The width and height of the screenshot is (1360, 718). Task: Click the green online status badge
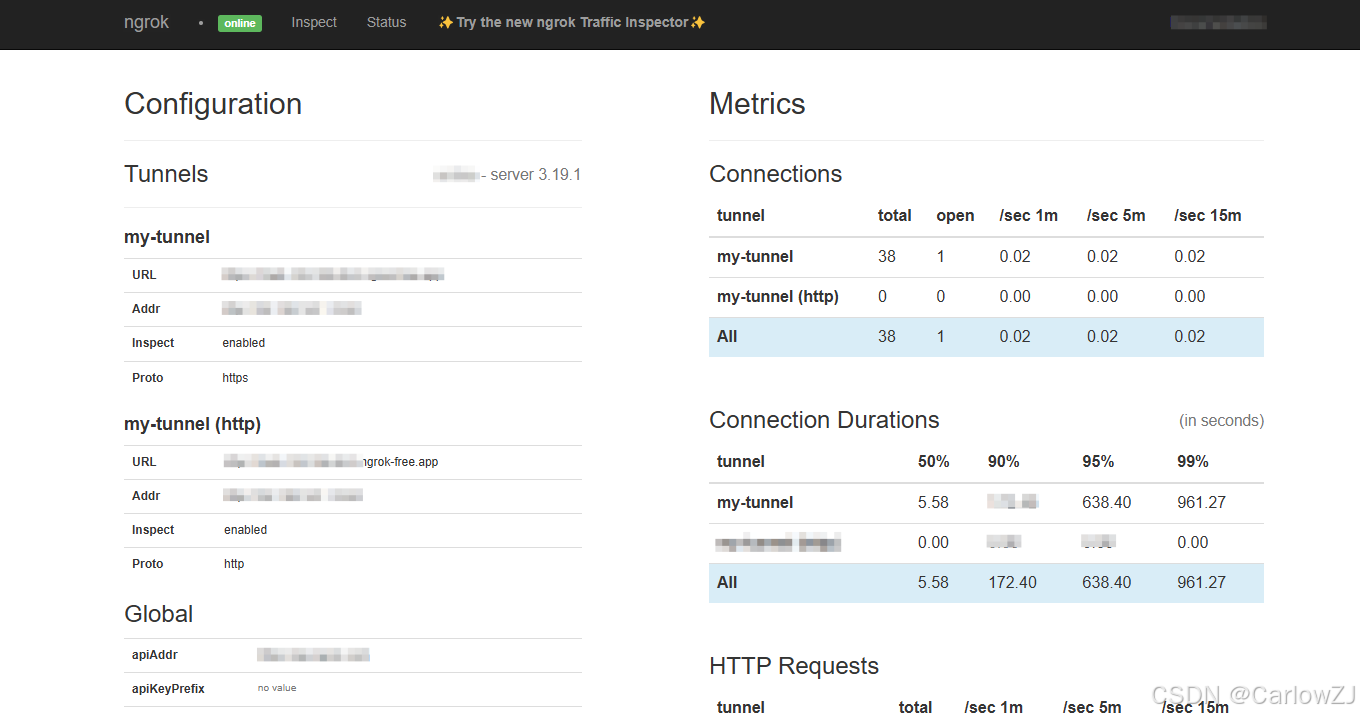pos(240,23)
